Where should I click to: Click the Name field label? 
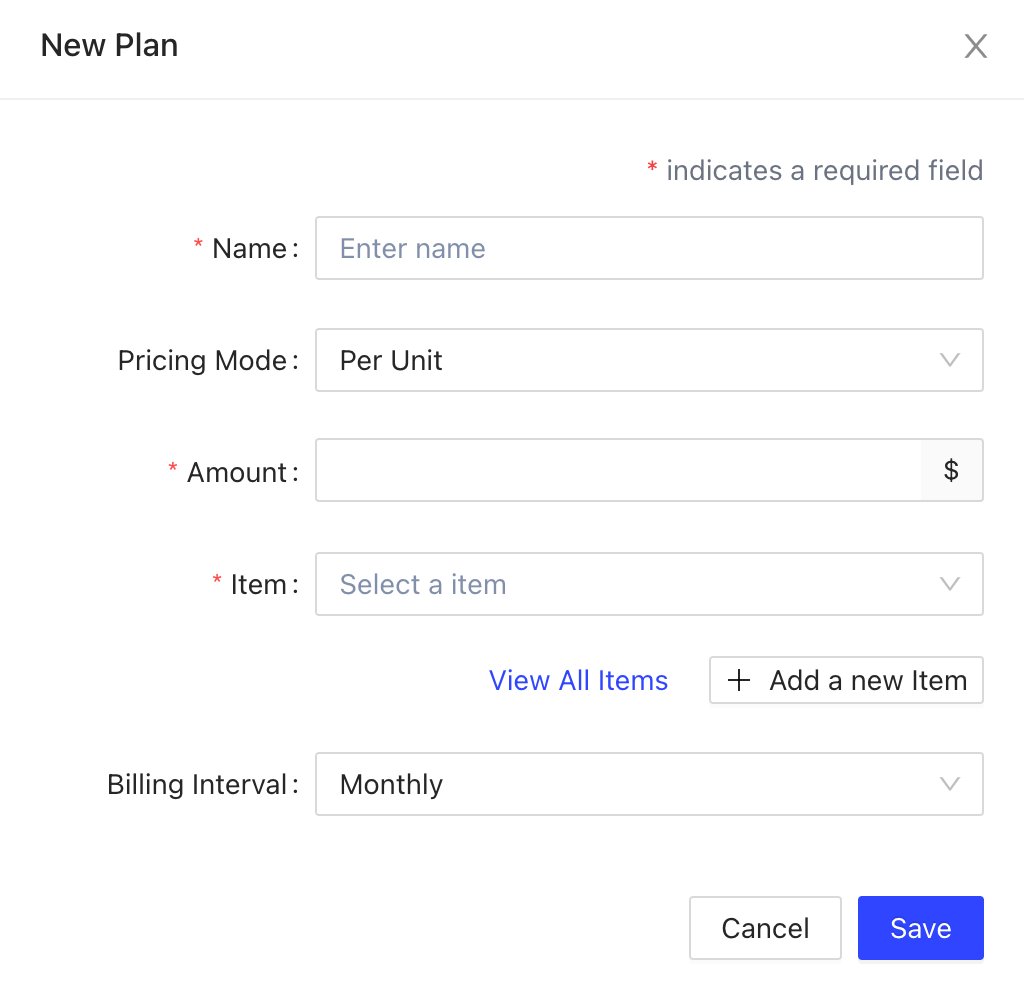pyautogui.click(x=249, y=249)
